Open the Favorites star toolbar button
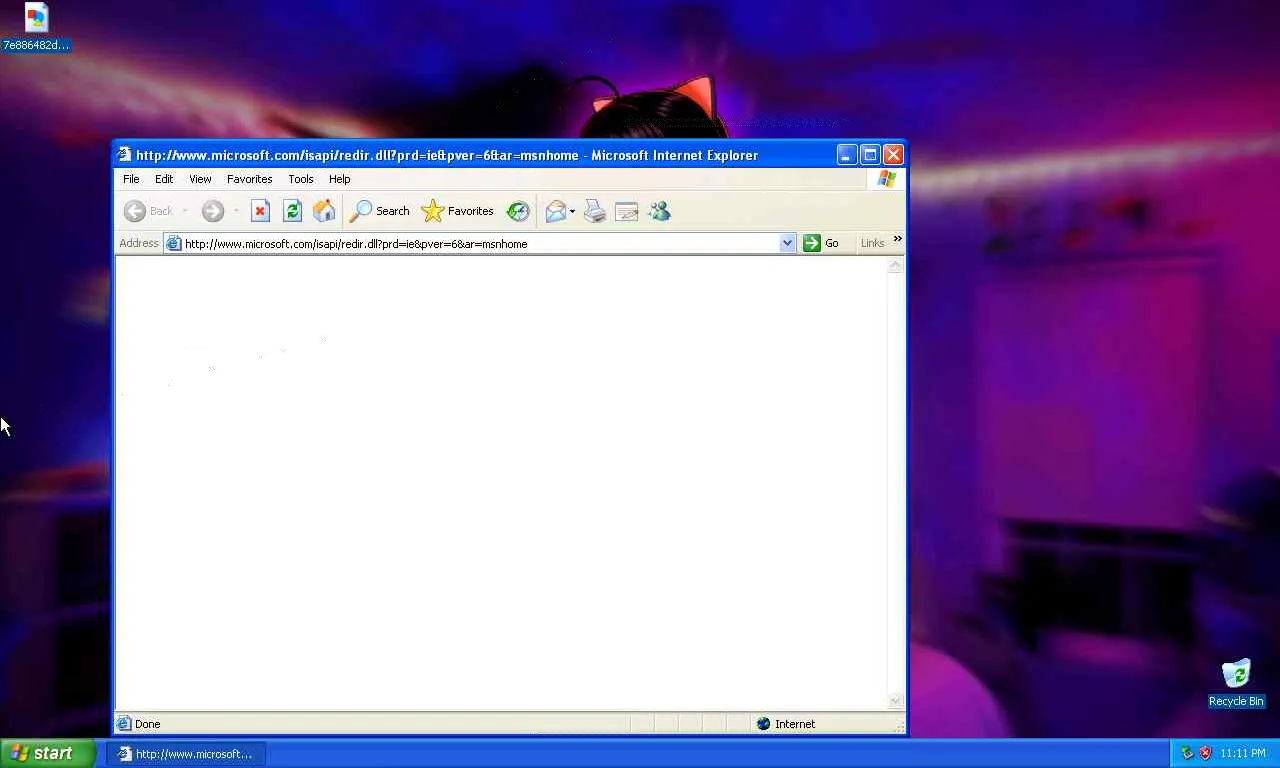Viewport: 1280px width, 768px height. 458,211
